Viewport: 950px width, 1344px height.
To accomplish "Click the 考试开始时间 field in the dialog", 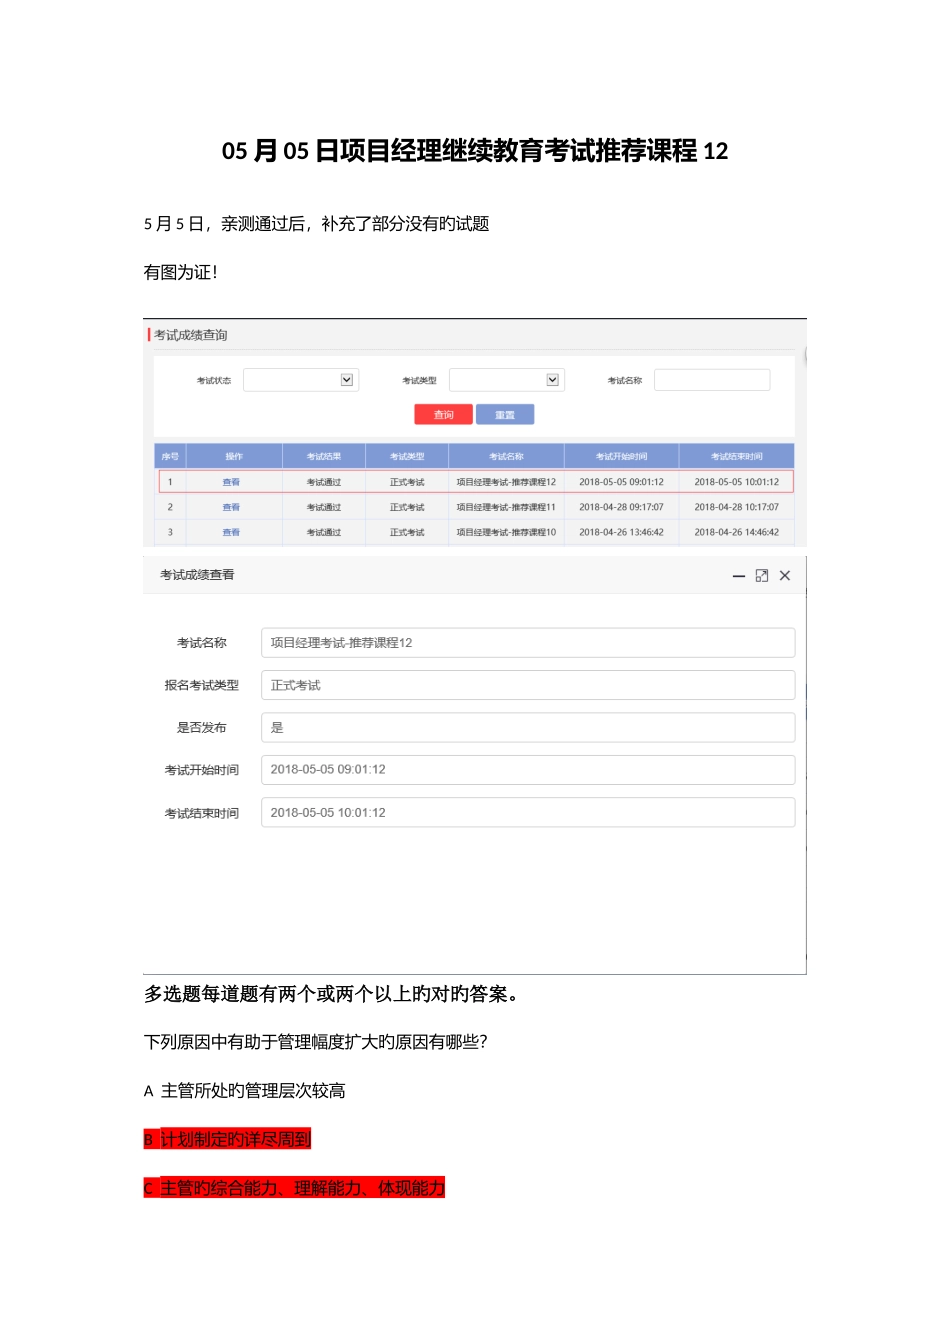I will (528, 770).
